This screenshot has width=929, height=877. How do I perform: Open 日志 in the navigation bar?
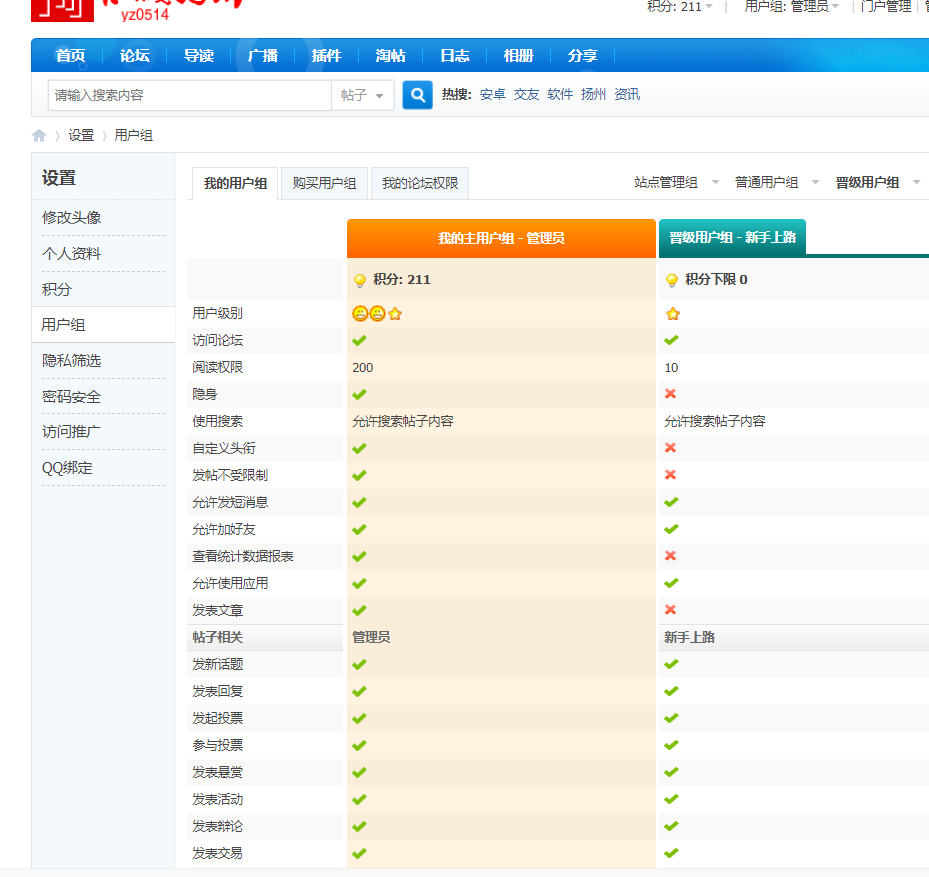[454, 56]
